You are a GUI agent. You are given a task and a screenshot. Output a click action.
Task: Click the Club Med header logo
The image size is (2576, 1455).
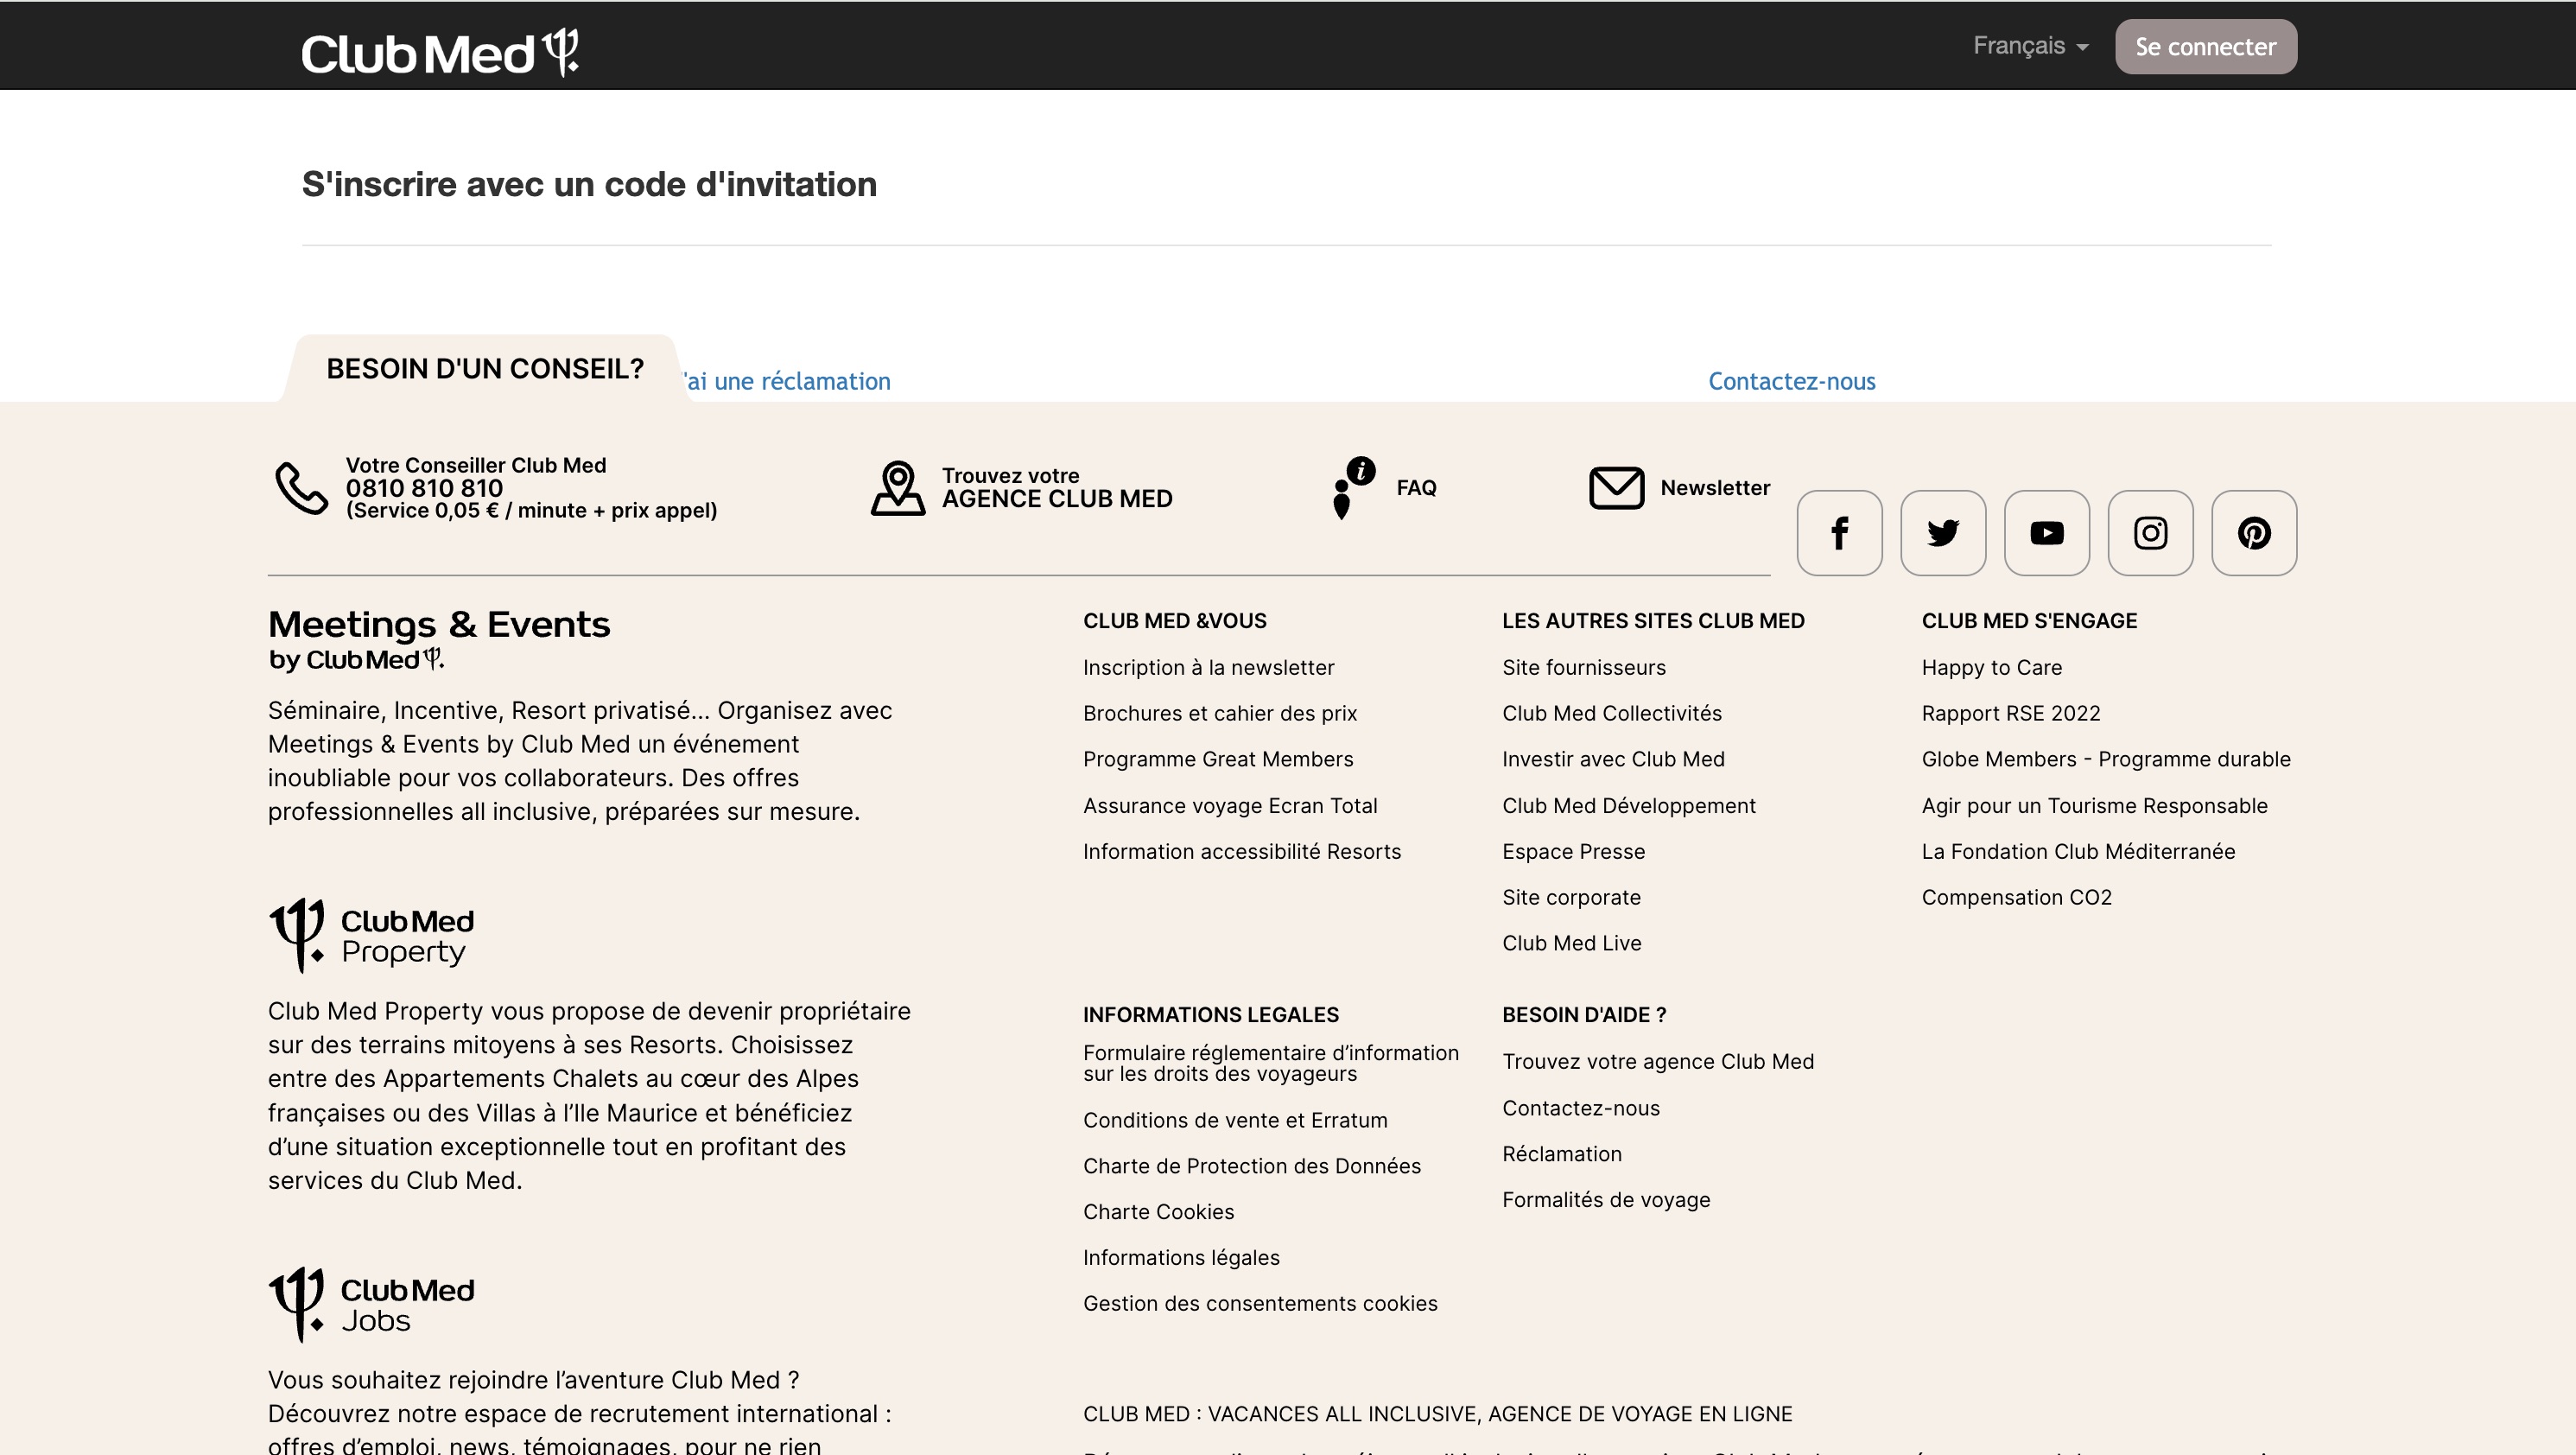pos(440,52)
